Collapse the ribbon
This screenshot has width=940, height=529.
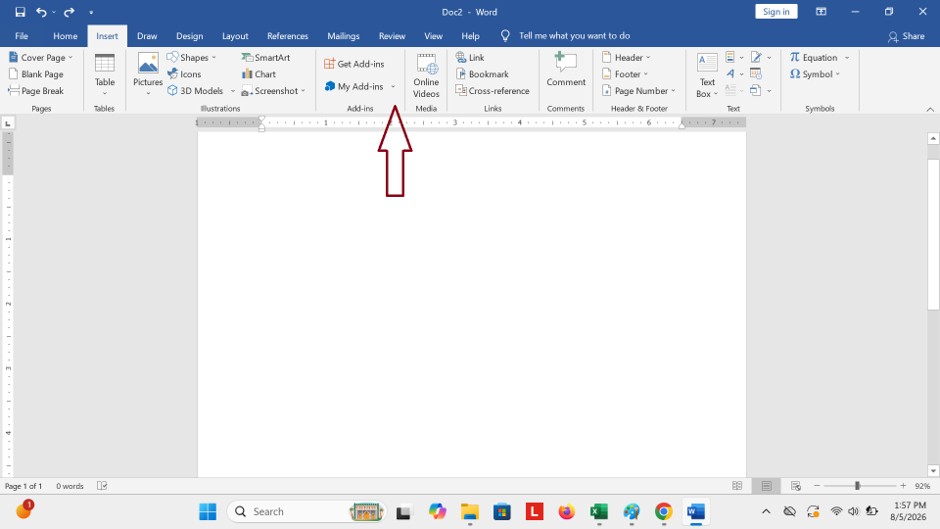pyautogui.click(x=930, y=109)
